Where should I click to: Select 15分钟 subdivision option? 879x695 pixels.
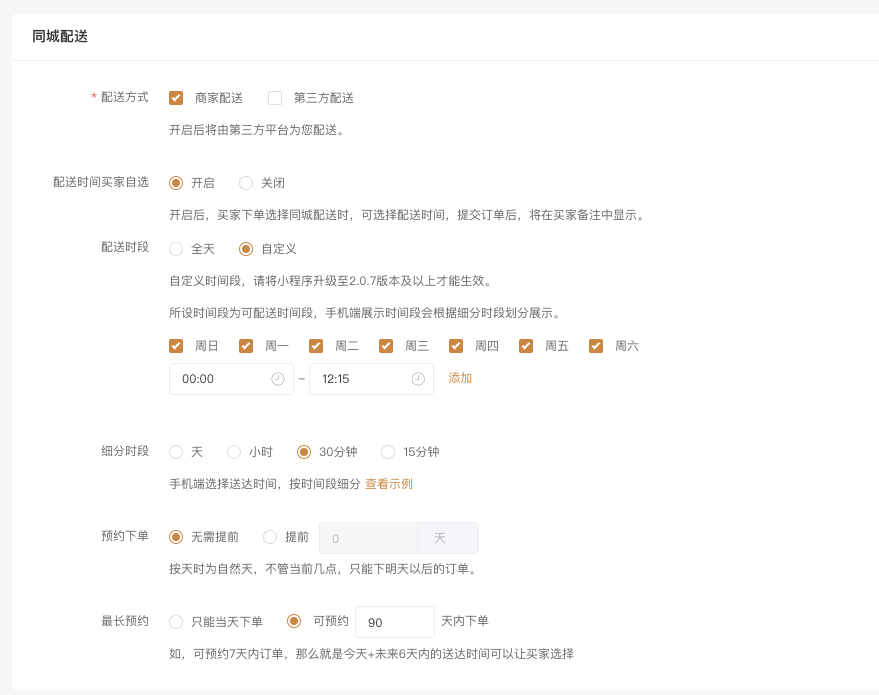(x=388, y=452)
